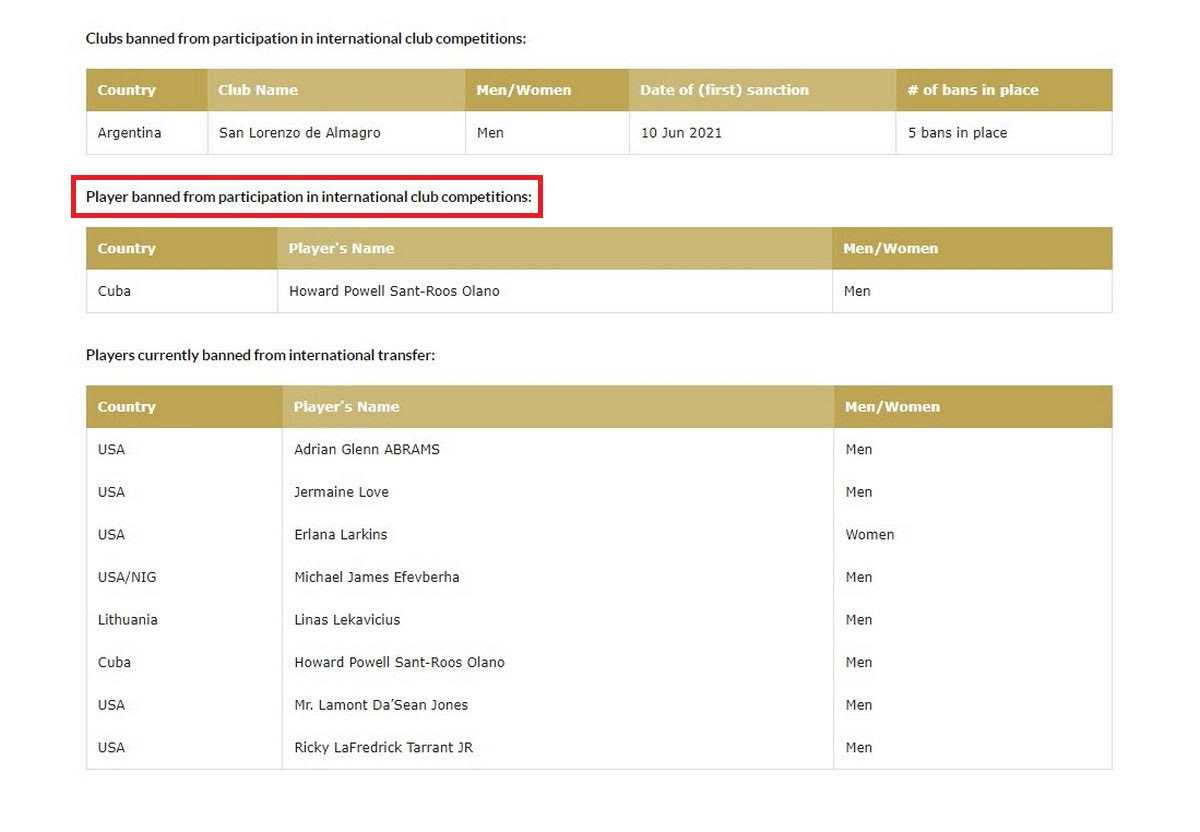
Task: Click Mr. Lamont Da'Sean Jones
Action: pyautogui.click(x=380, y=705)
